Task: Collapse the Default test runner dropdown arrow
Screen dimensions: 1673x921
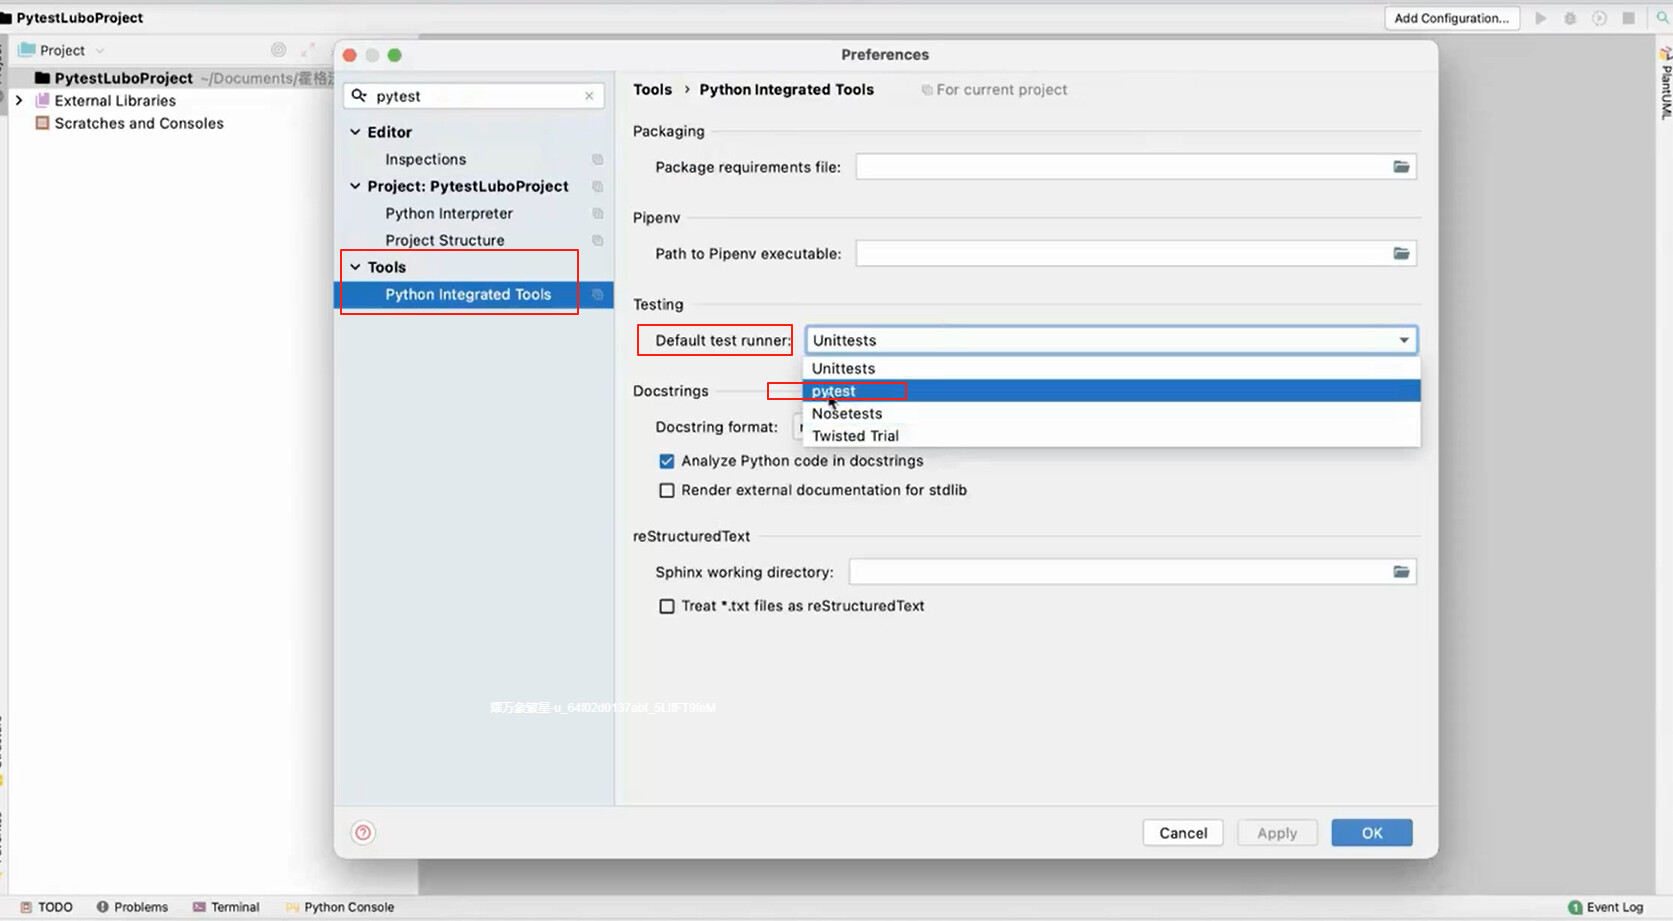Action: point(1404,340)
